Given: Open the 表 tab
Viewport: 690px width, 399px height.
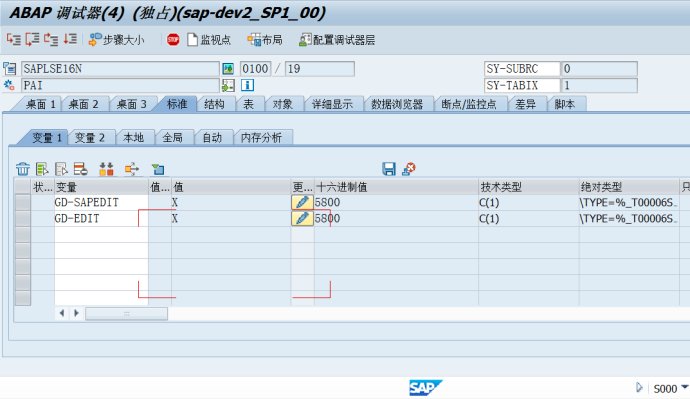Looking at the screenshot, I should point(249,104).
